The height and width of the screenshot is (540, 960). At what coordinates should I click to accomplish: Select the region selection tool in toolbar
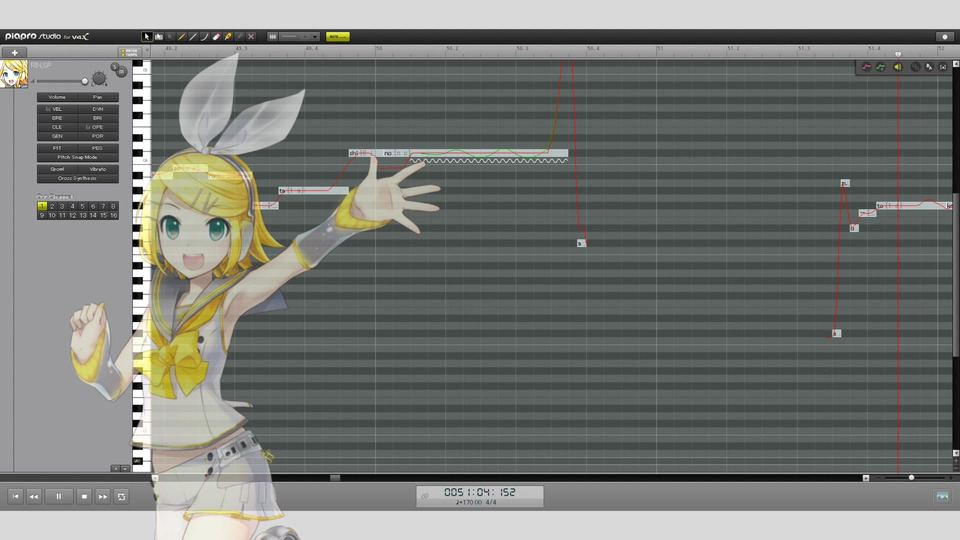(x=159, y=37)
